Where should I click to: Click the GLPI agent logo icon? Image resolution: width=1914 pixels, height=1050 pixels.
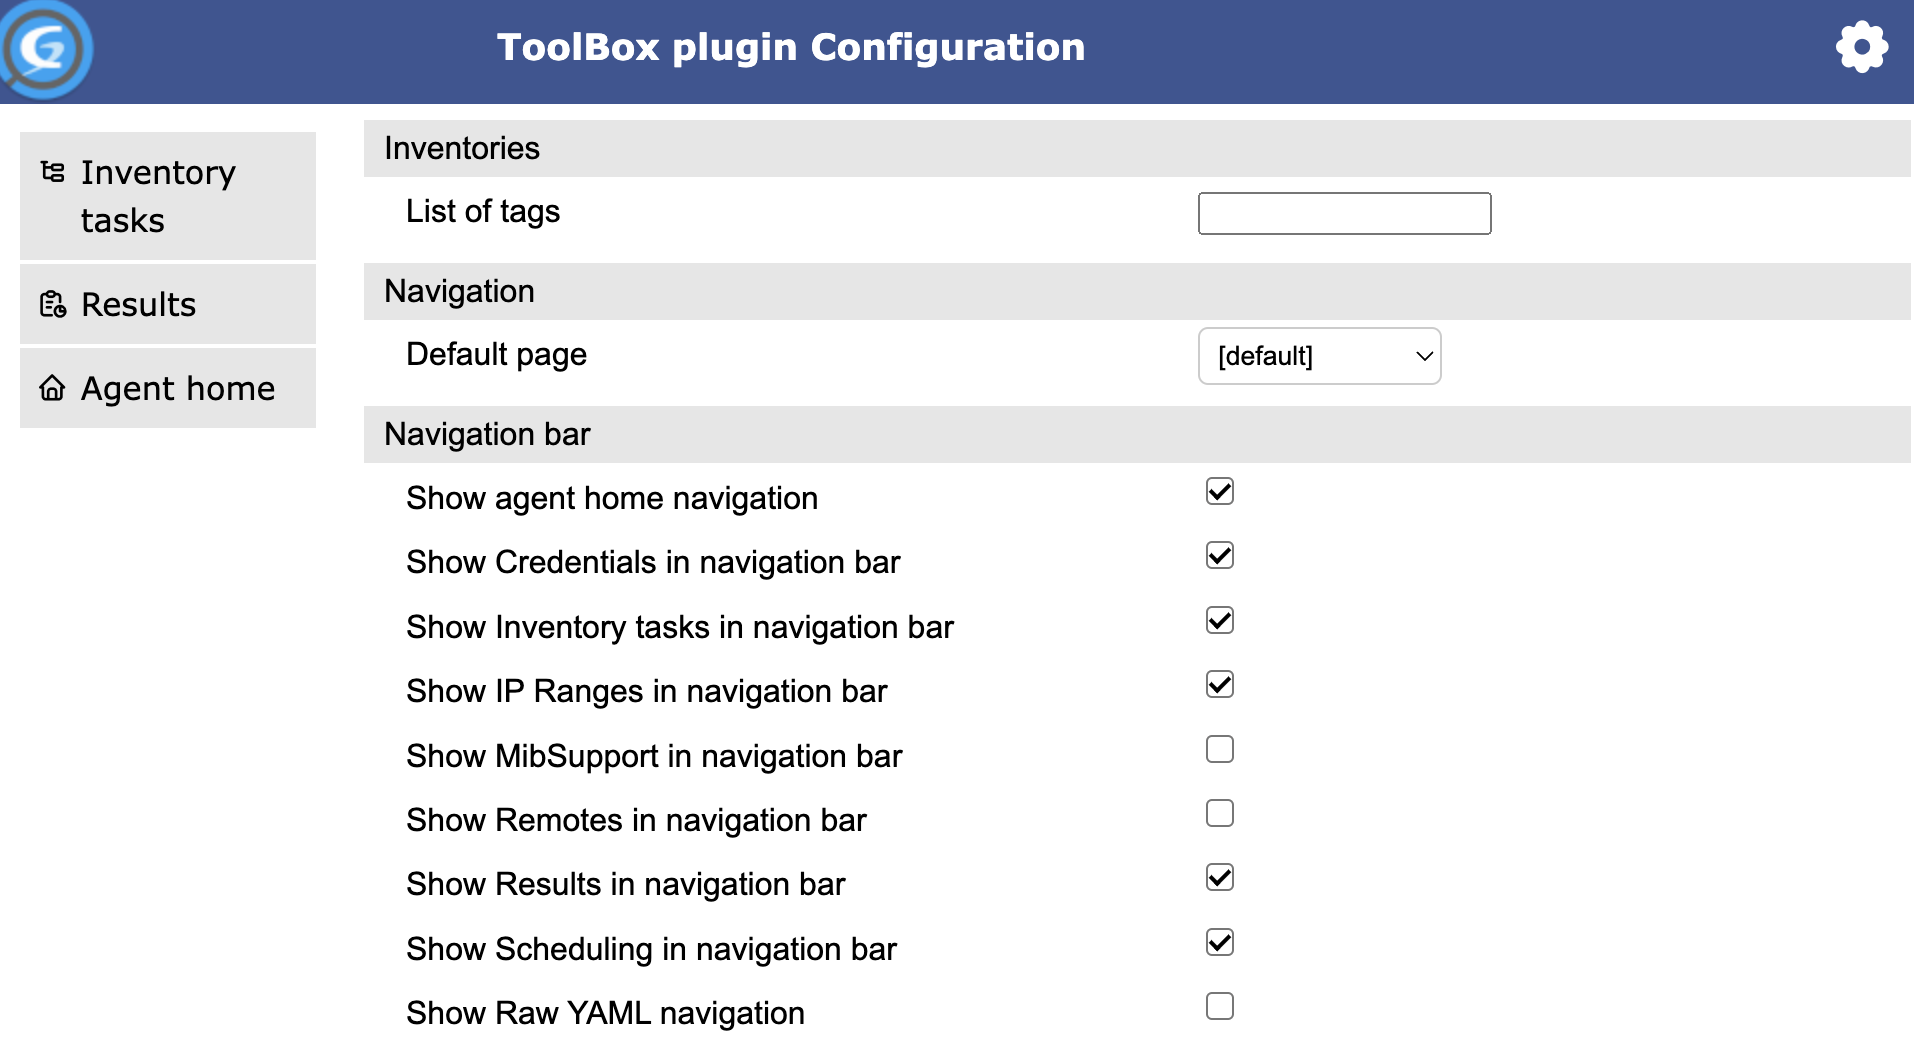[x=46, y=49]
